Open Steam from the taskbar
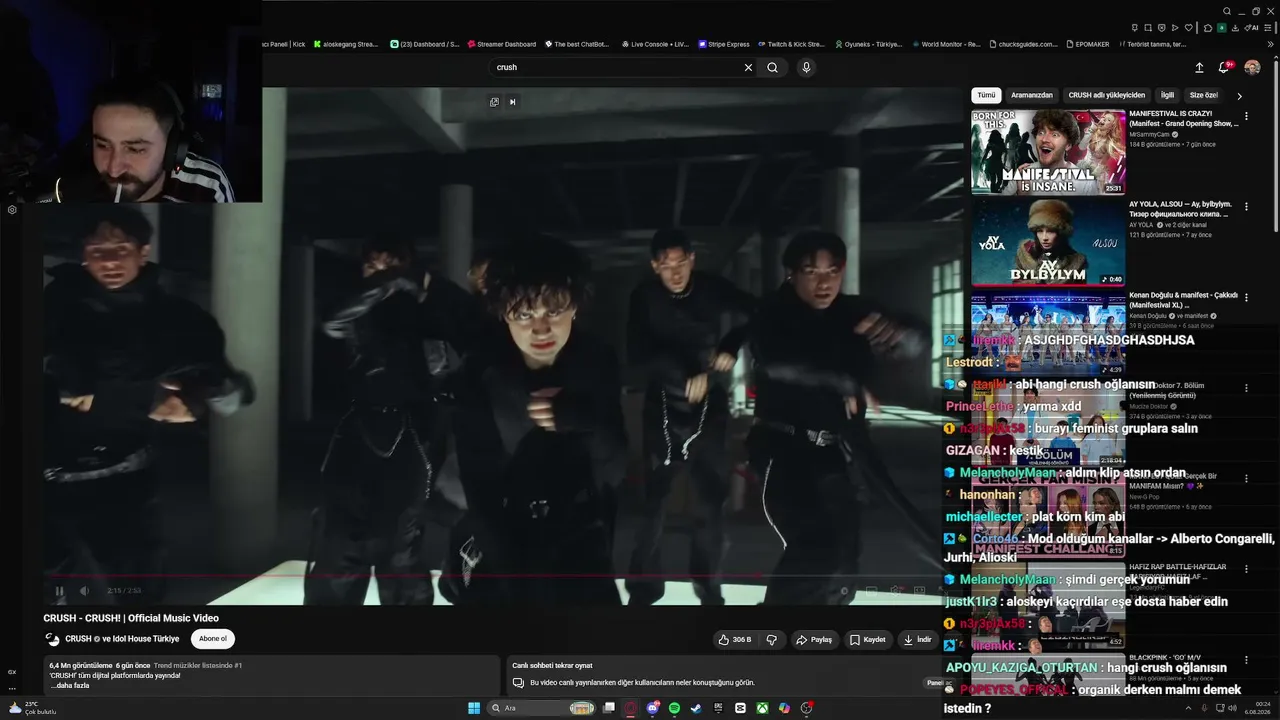 tap(697, 708)
